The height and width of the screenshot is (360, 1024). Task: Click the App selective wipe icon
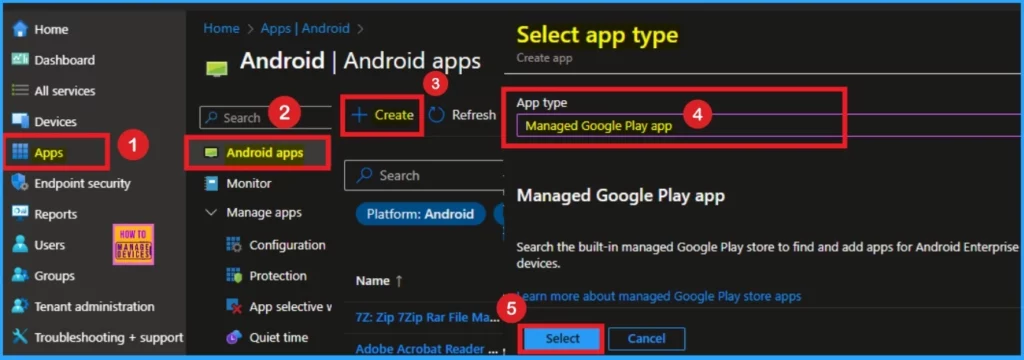point(233,306)
